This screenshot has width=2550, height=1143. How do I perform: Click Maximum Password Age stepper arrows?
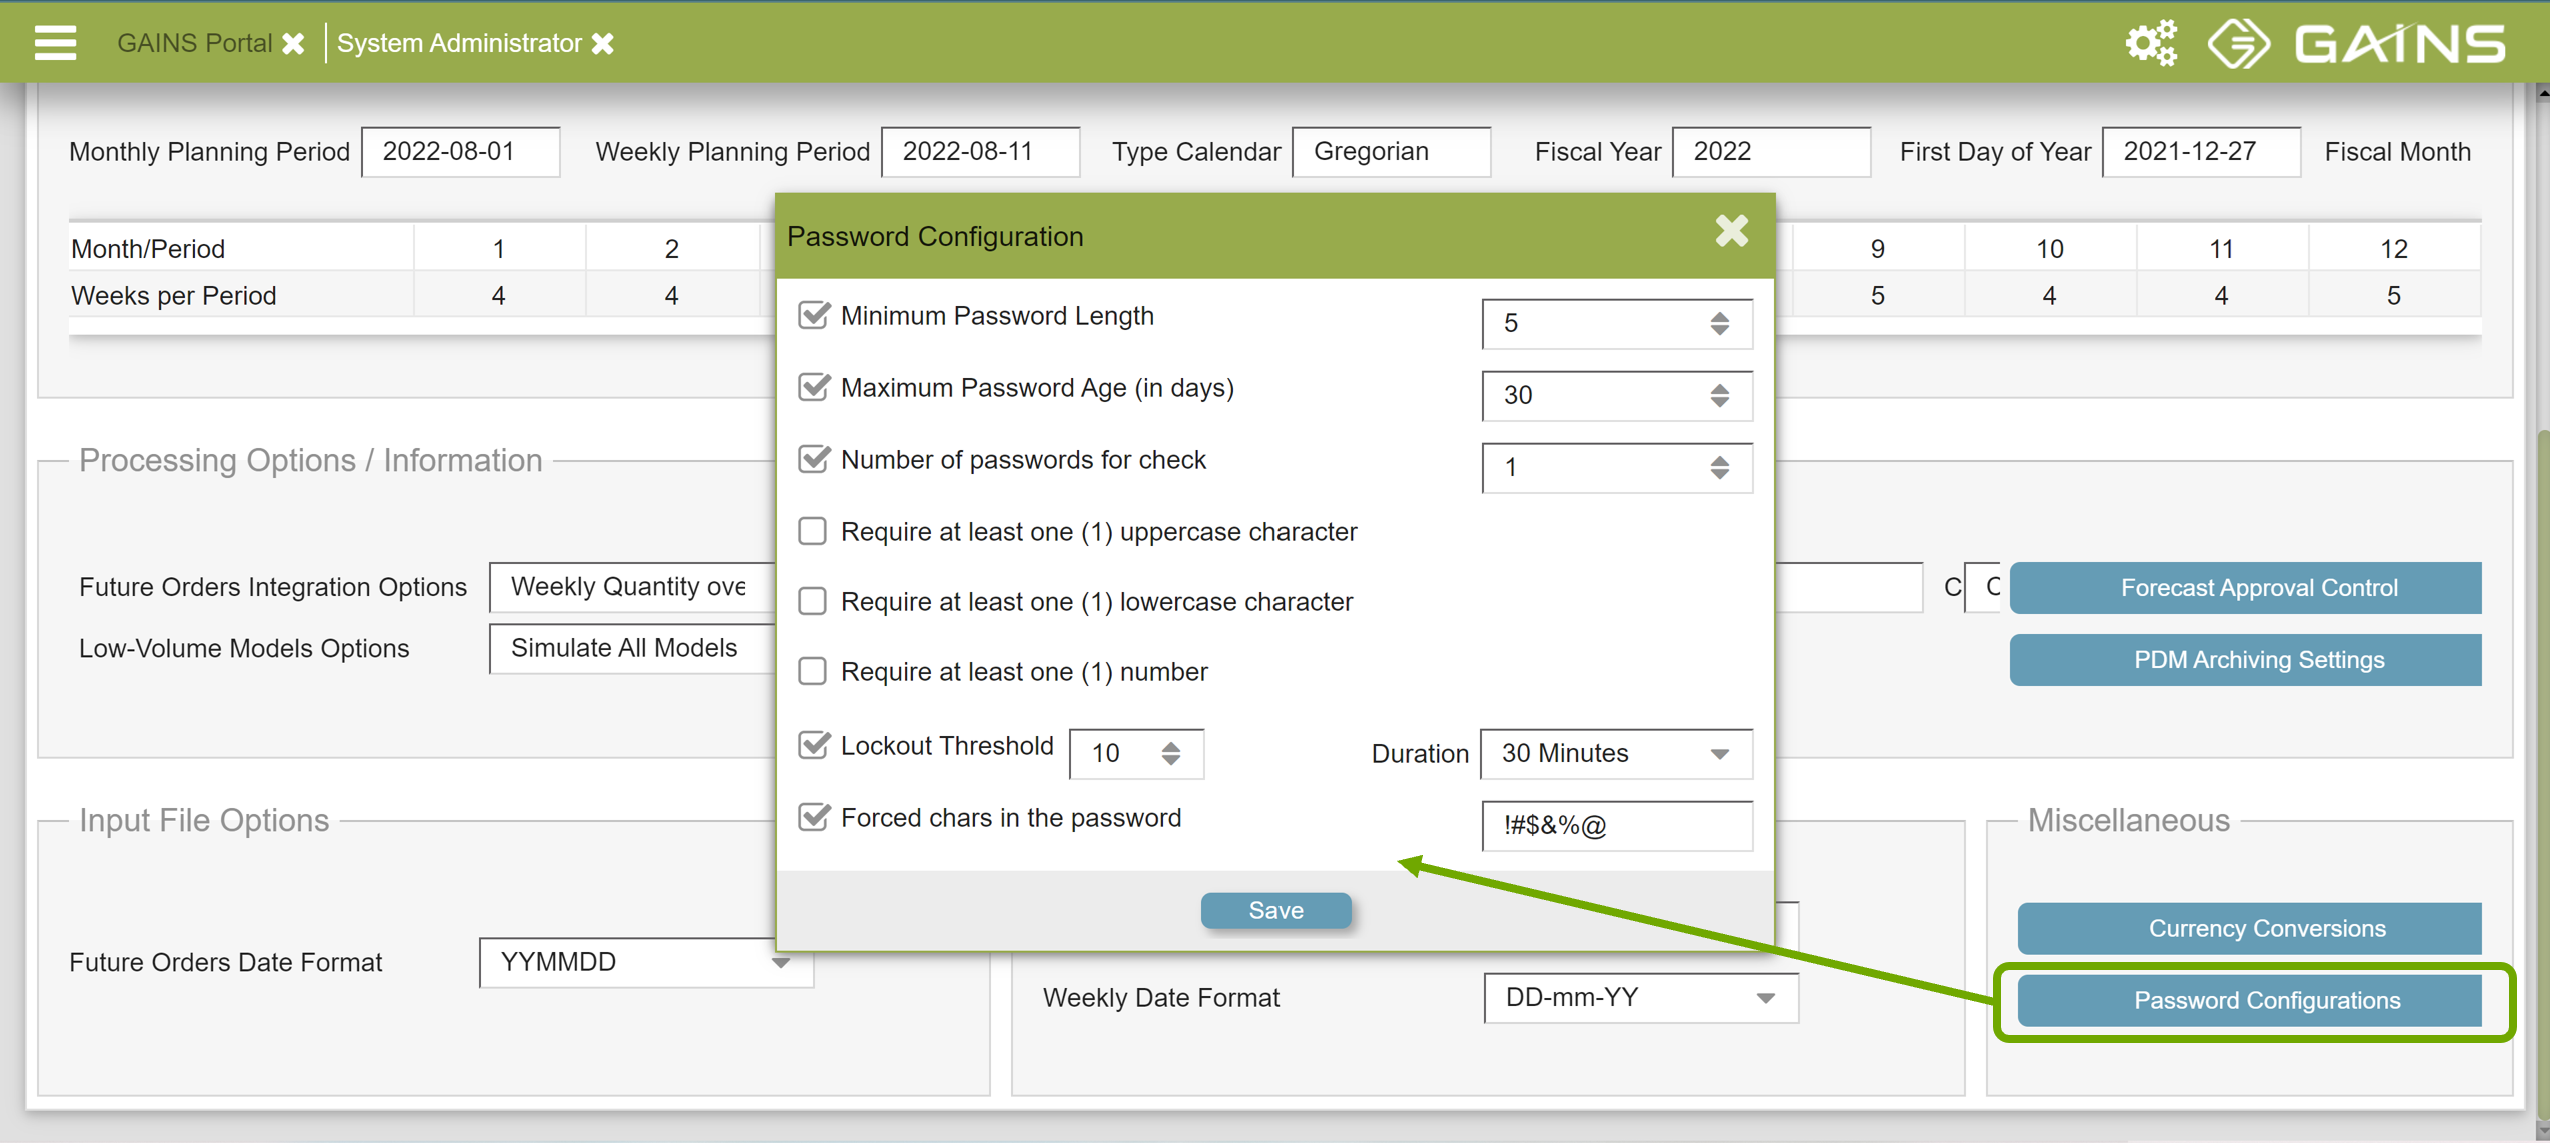click(1719, 396)
